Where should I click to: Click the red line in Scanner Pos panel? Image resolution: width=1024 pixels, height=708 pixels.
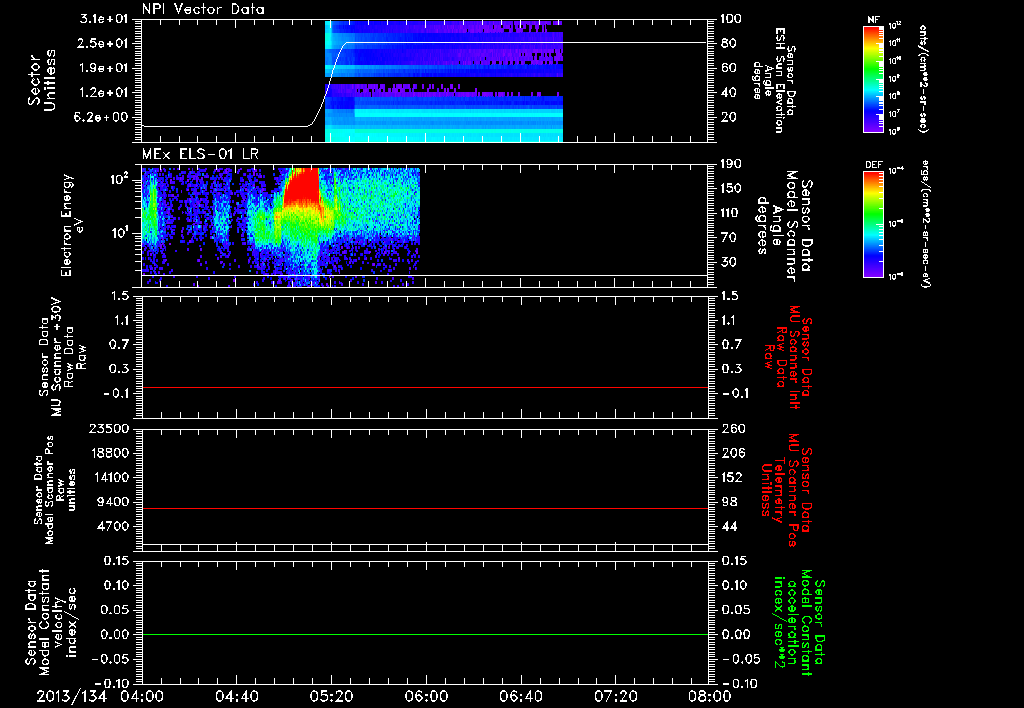[x=424, y=508]
